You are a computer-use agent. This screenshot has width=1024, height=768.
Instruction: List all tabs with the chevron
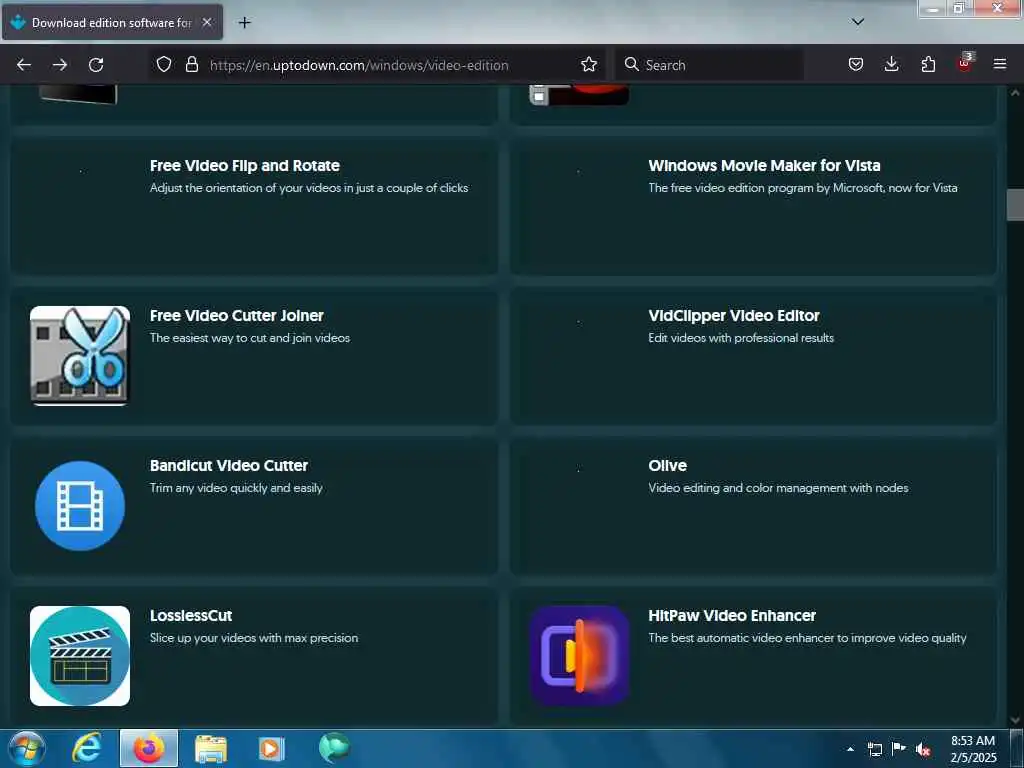point(858,22)
